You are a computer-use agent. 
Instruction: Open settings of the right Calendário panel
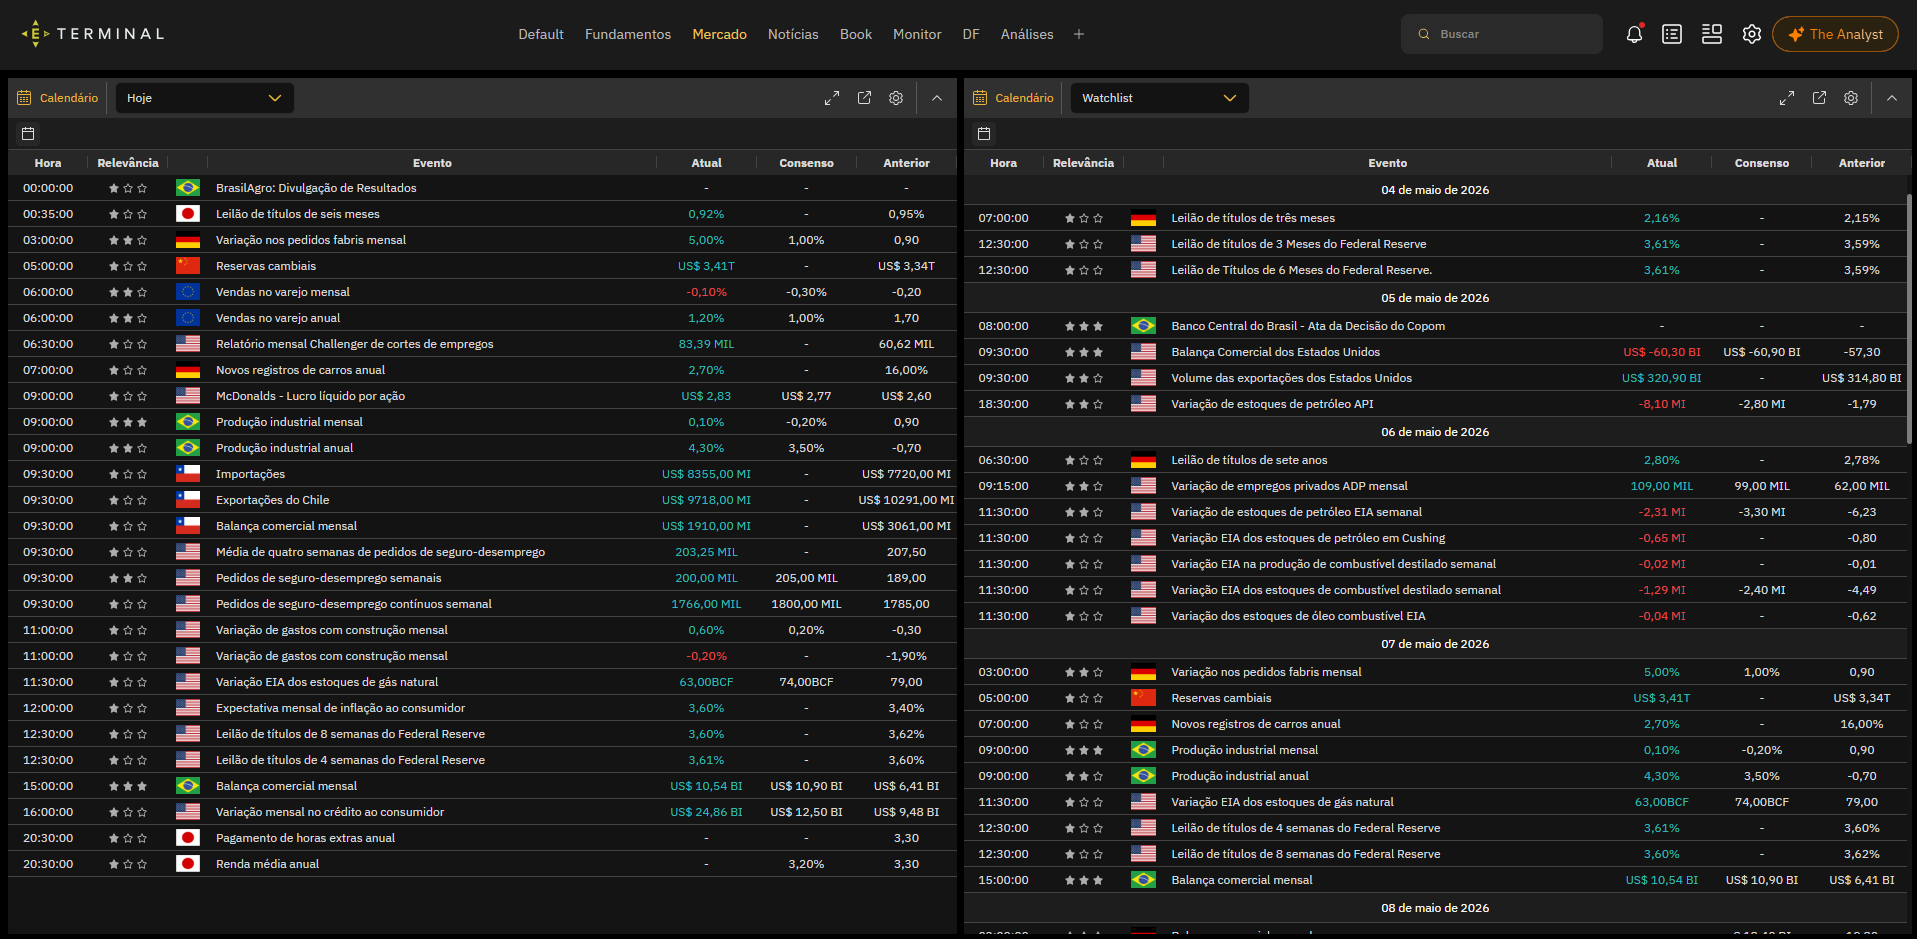point(1851,98)
